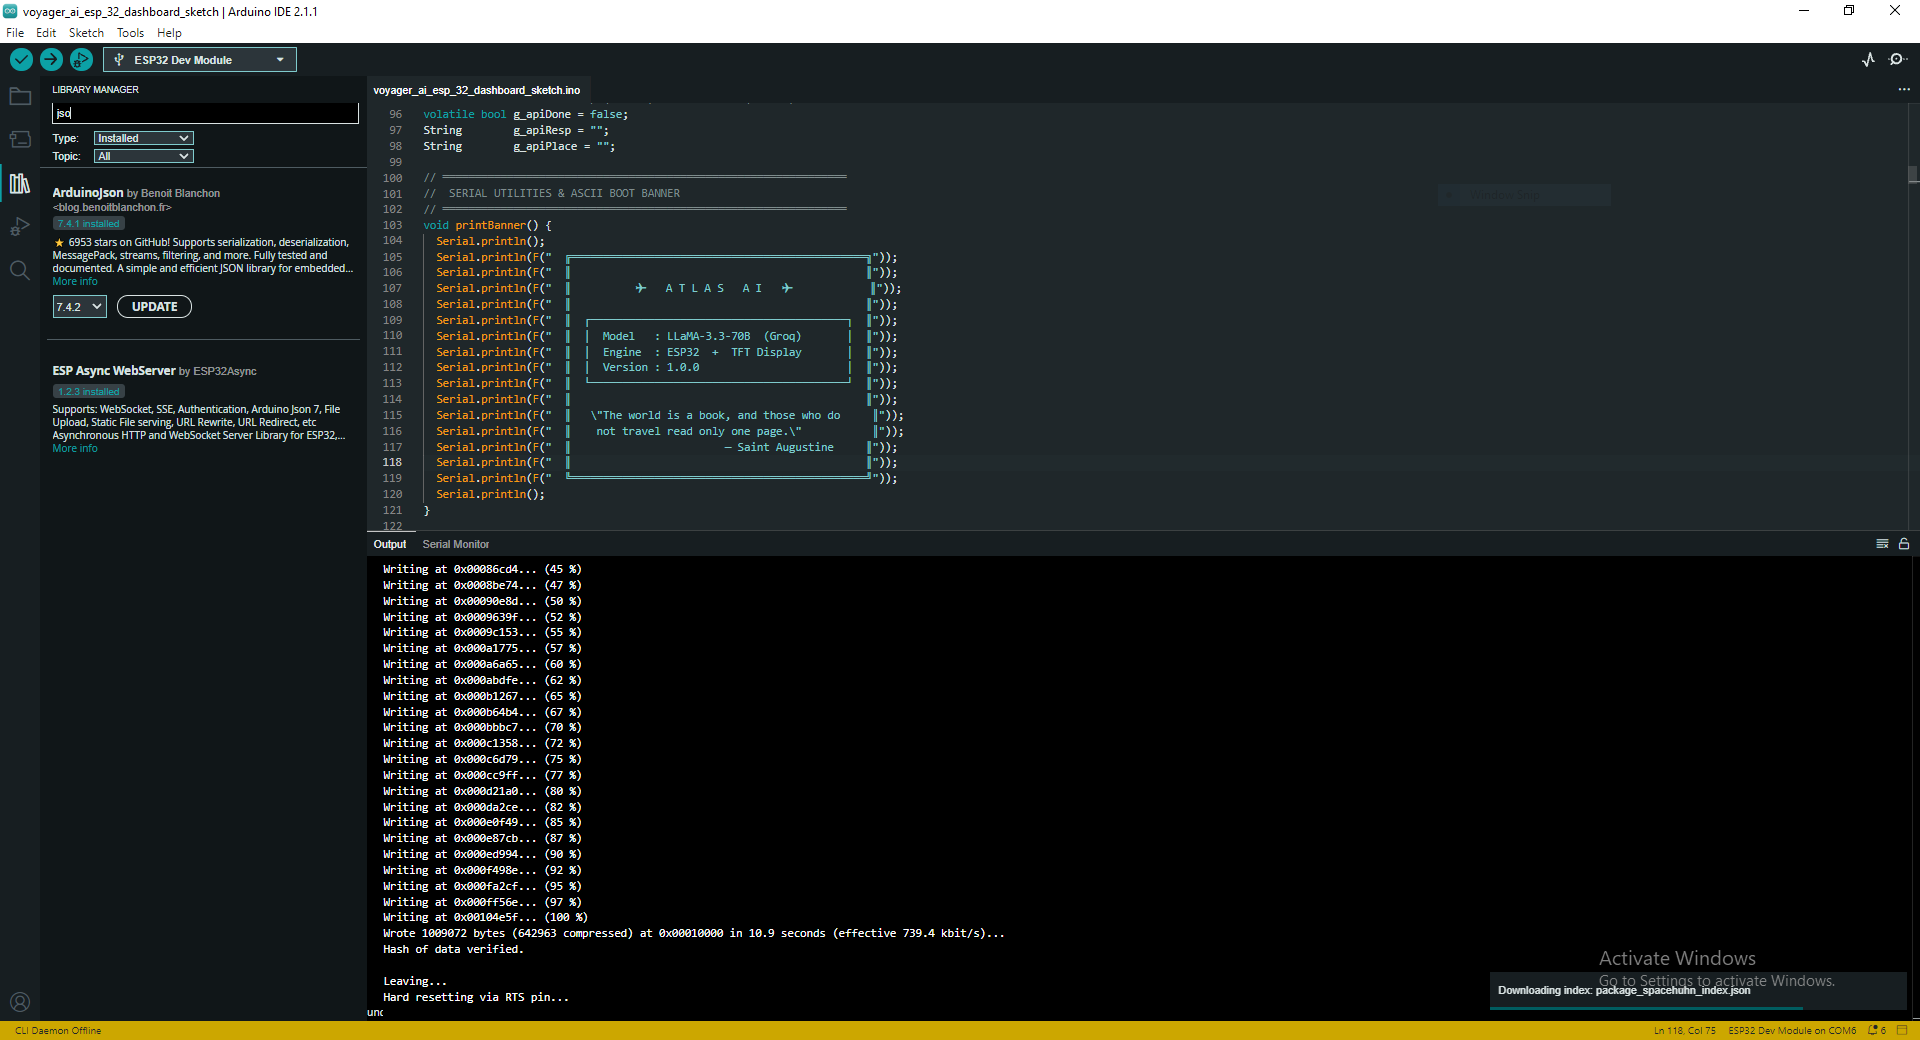Viewport: 1920px width, 1040px height.
Task: Switch to the Output tab
Action: (390, 544)
